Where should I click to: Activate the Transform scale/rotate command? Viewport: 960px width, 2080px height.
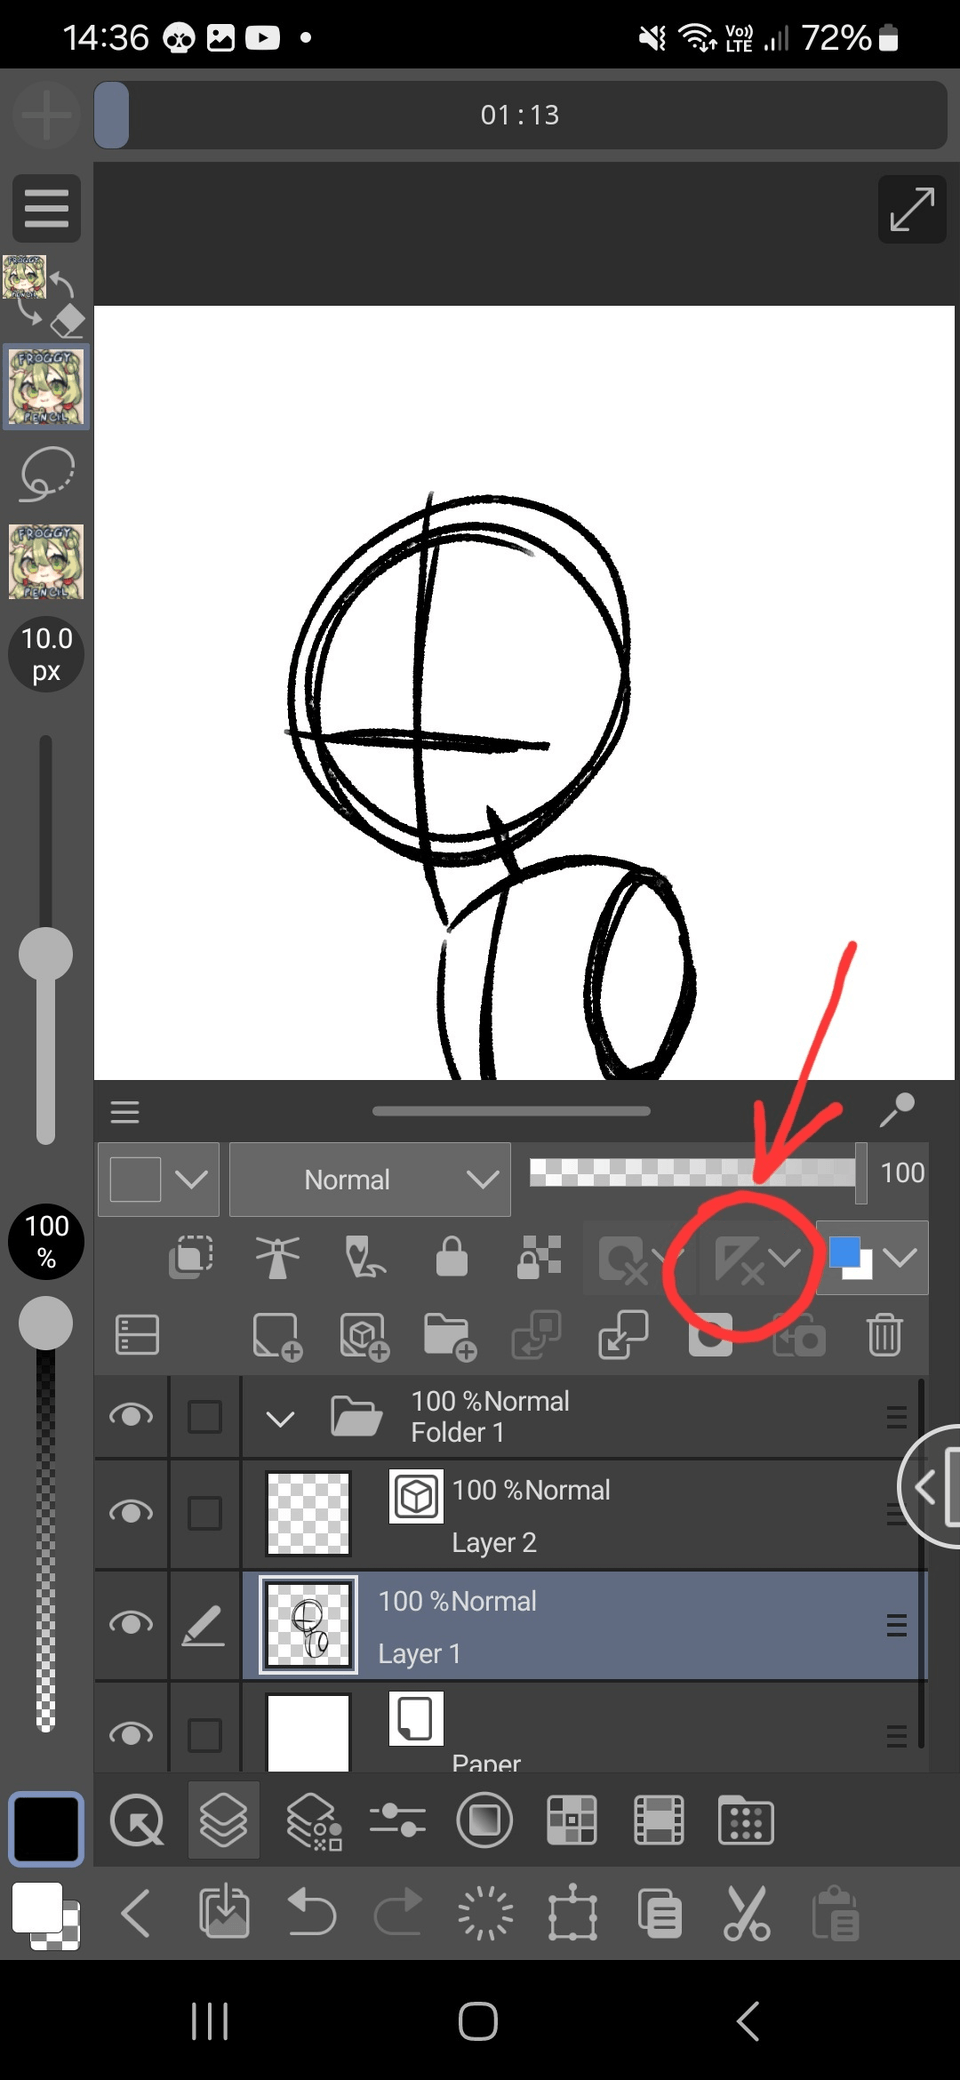click(x=572, y=1912)
